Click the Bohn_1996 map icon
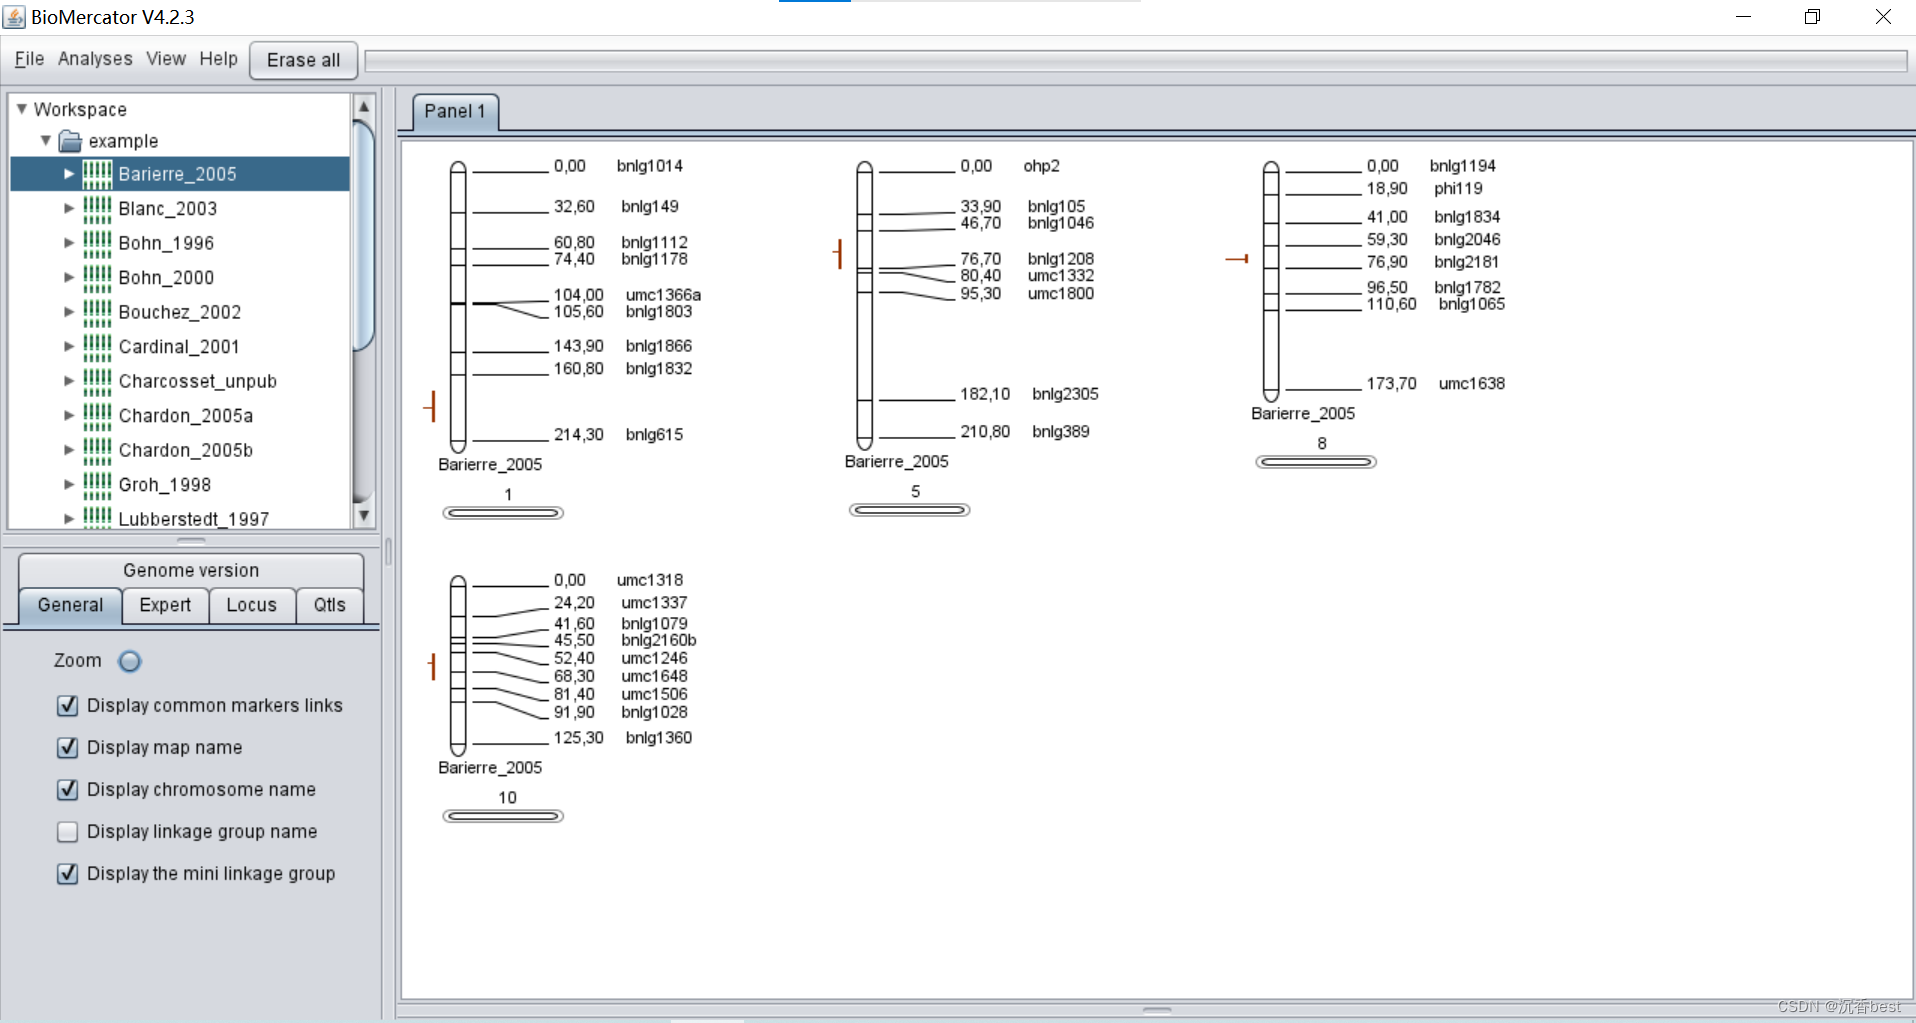Image resolution: width=1916 pixels, height=1023 pixels. (x=95, y=242)
